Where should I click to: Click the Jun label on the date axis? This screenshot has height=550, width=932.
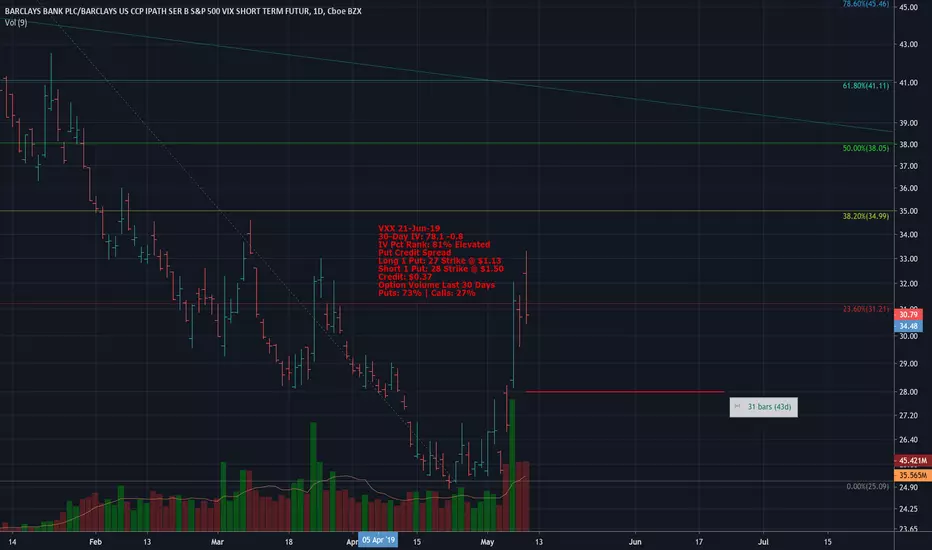pos(635,542)
